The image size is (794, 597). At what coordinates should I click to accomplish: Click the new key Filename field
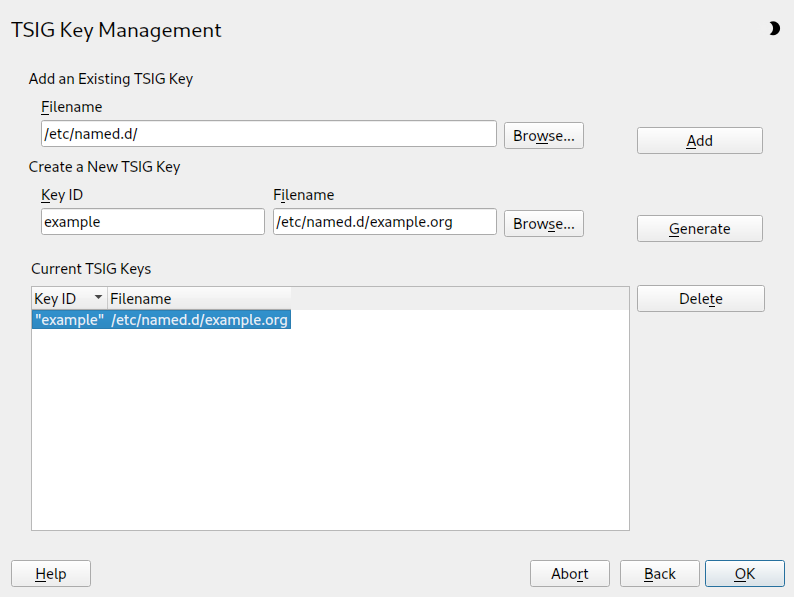pyautogui.click(x=384, y=222)
